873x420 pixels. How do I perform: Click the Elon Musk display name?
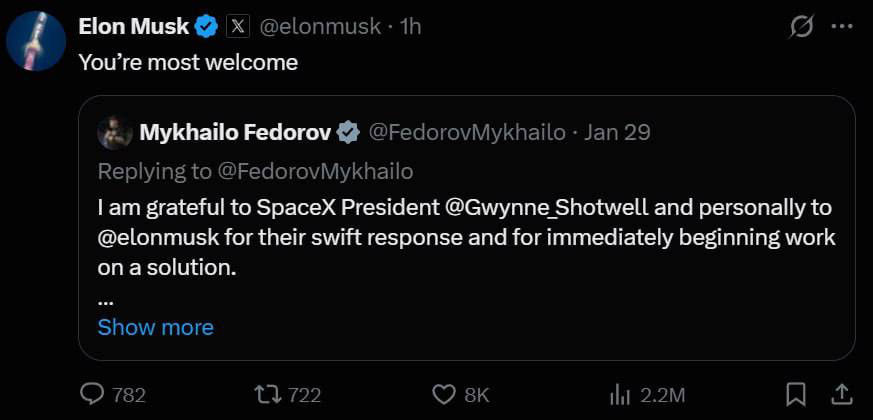coord(134,27)
